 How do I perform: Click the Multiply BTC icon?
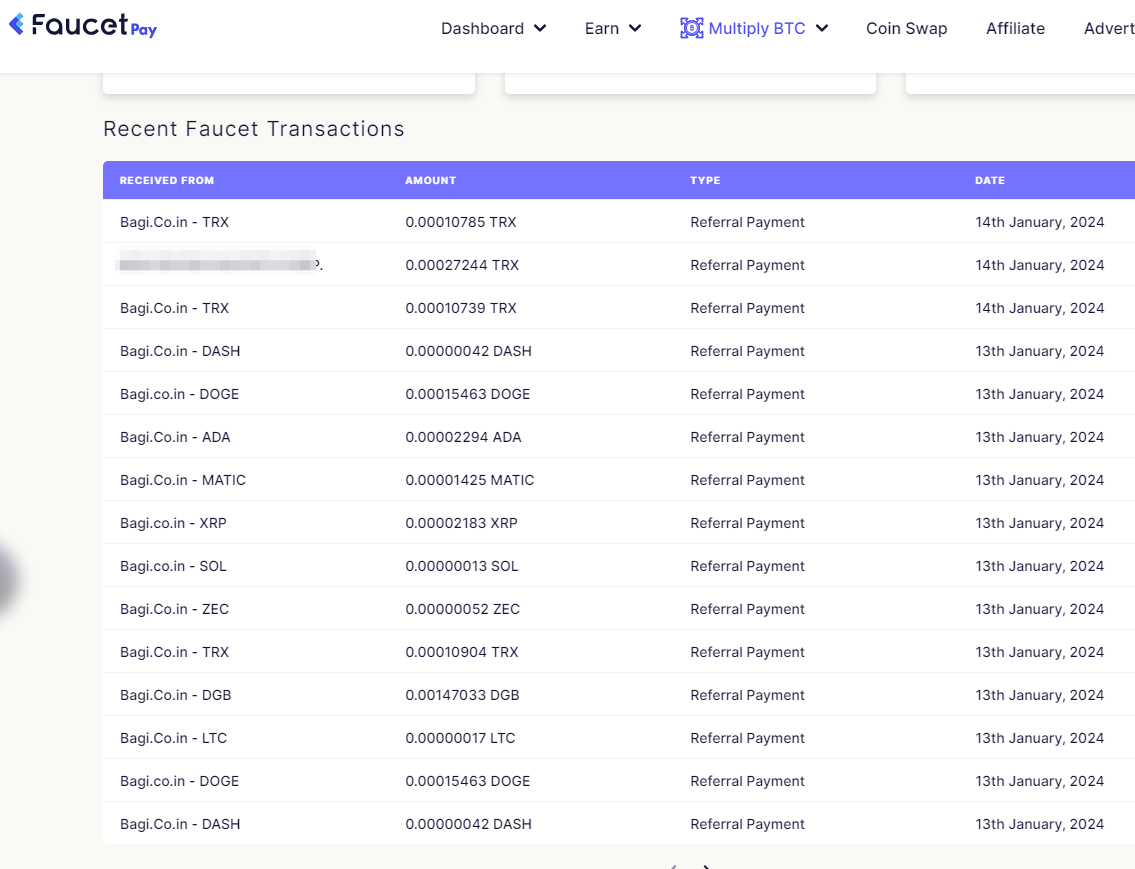pos(691,28)
